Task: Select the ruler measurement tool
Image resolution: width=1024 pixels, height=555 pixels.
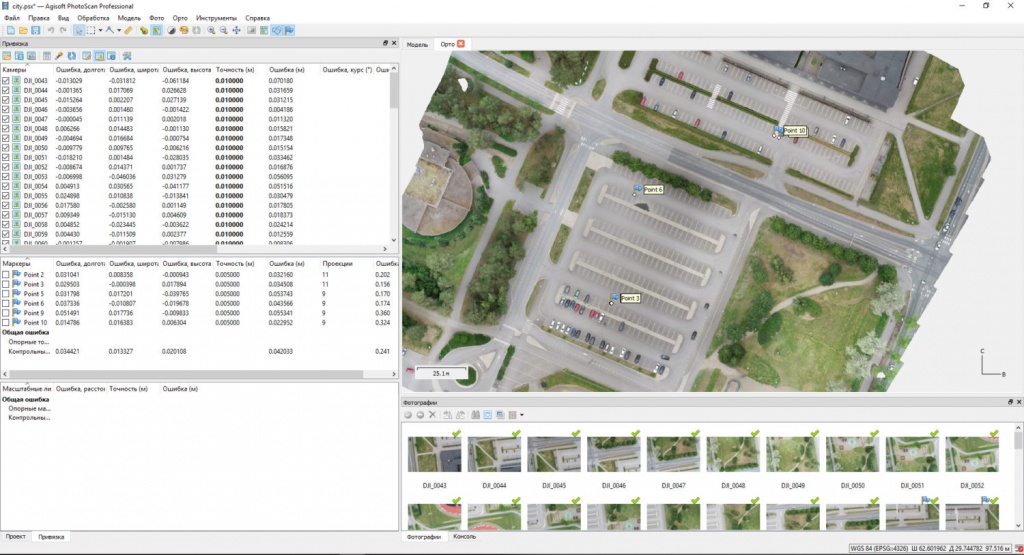Action: [x=128, y=31]
